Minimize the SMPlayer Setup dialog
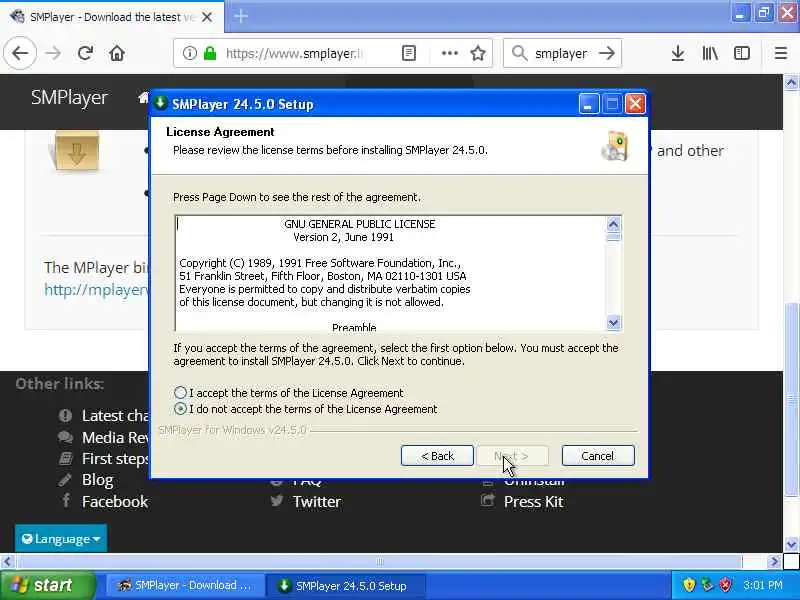This screenshot has height=600, width=800. (x=588, y=104)
